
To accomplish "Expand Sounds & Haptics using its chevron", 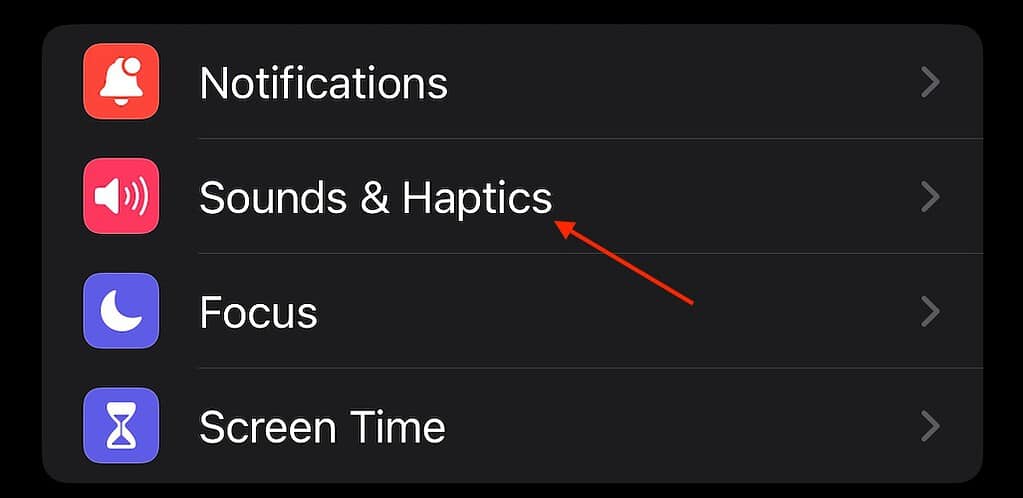I will [x=930, y=197].
